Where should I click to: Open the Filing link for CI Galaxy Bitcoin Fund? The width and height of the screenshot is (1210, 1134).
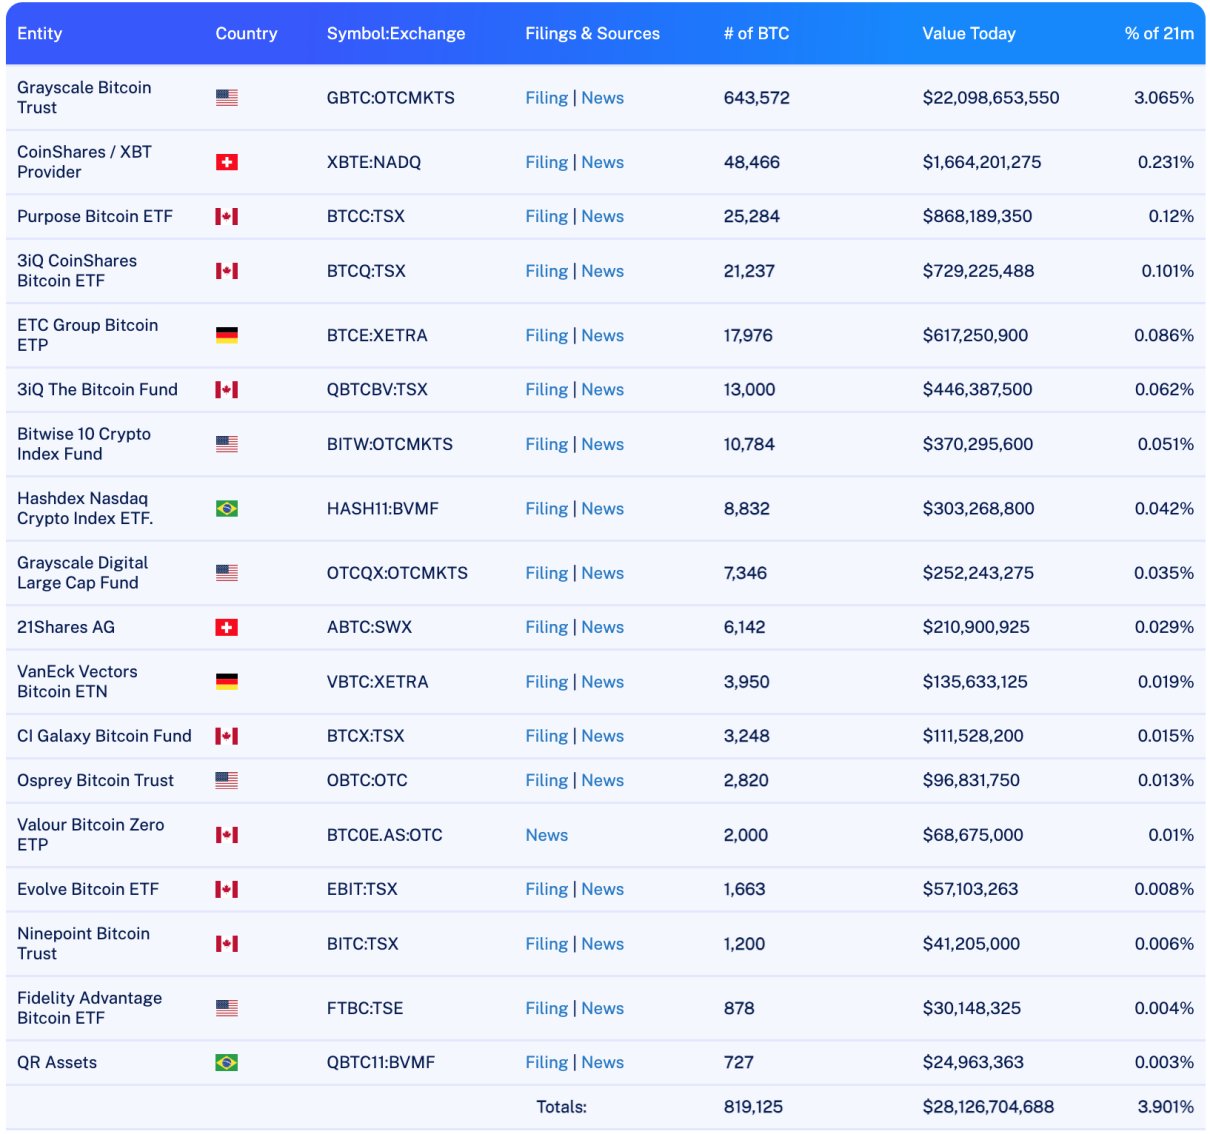click(x=546, y=736)
